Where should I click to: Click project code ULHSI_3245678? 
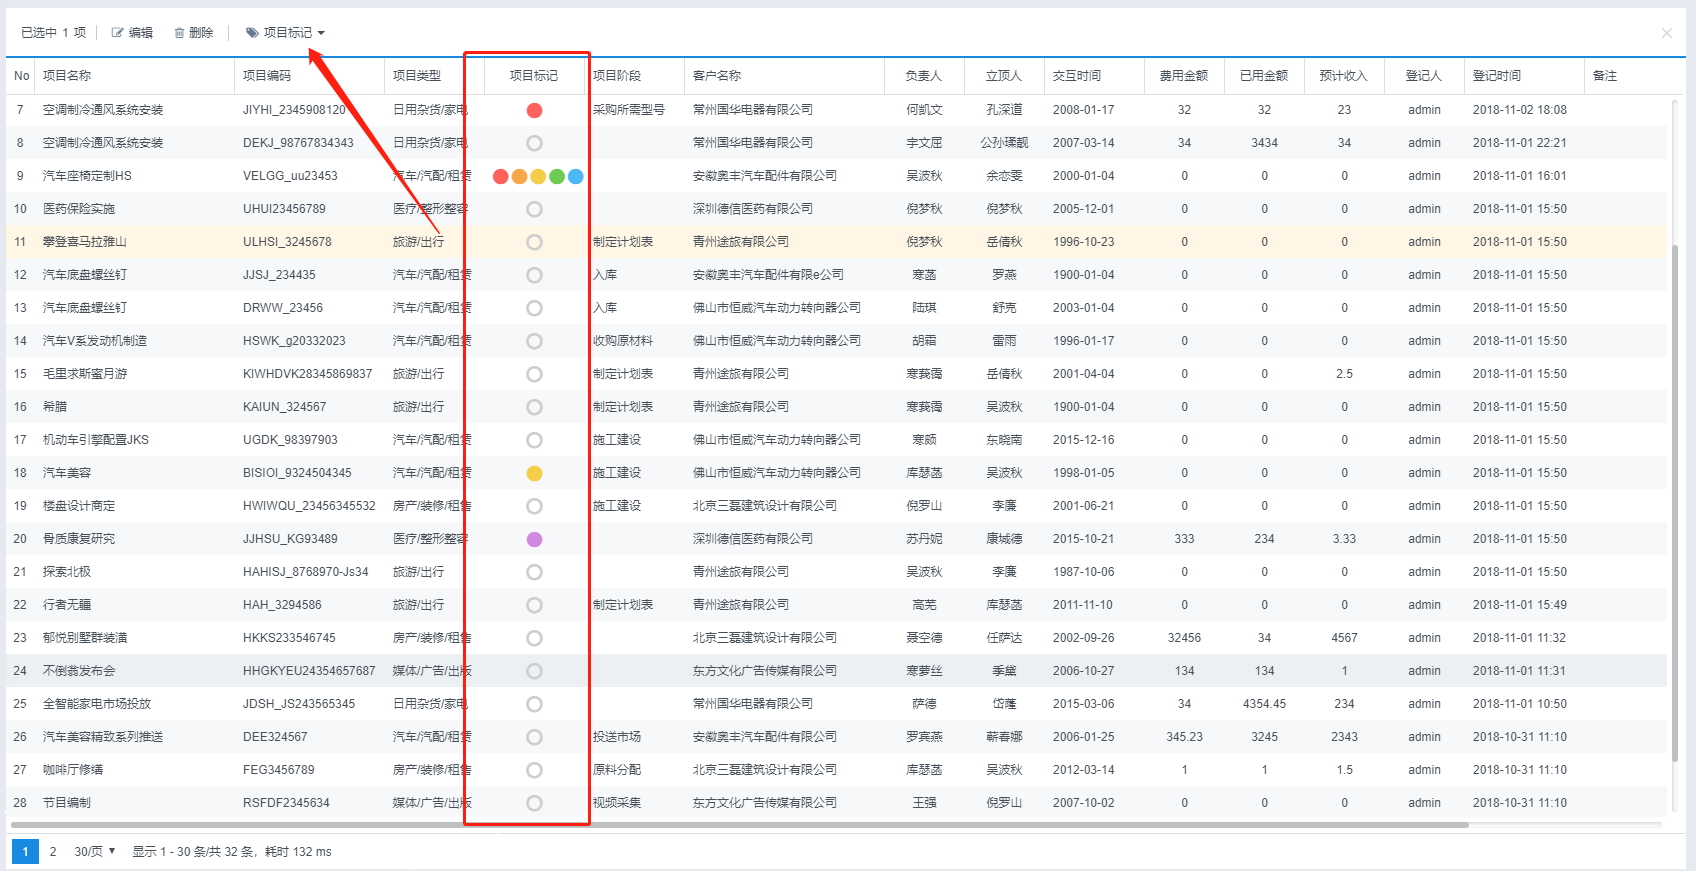coord(287,242)
